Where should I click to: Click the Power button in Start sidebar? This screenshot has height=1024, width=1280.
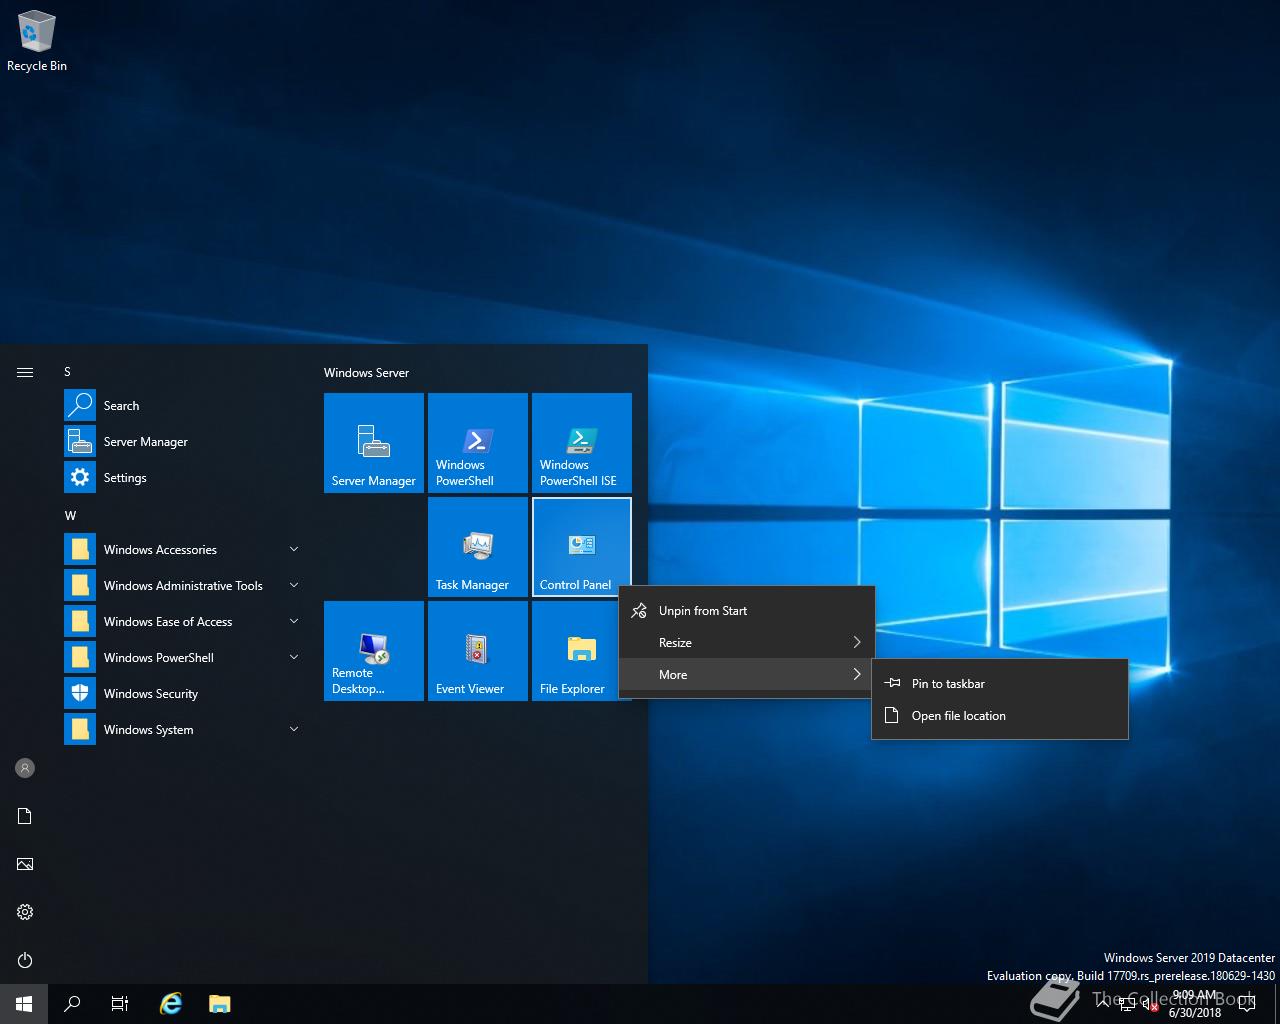(25, 960)
